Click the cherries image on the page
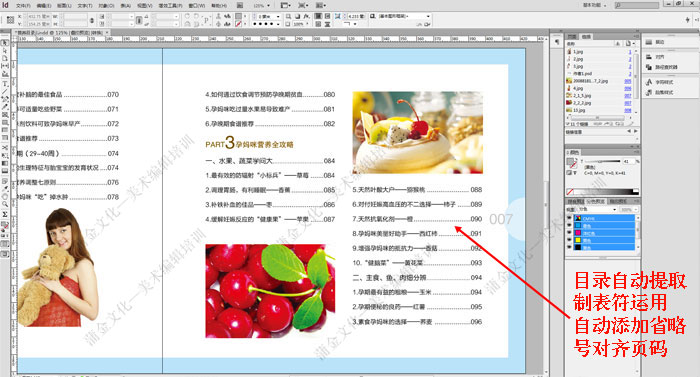700x377 pixels. pos(270,291)
